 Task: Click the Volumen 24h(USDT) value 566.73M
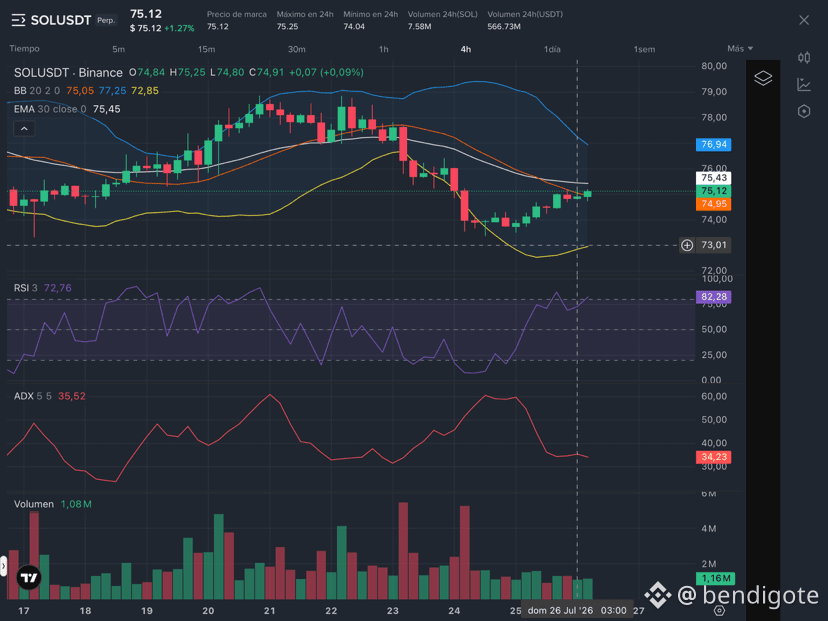click(504, 26)
